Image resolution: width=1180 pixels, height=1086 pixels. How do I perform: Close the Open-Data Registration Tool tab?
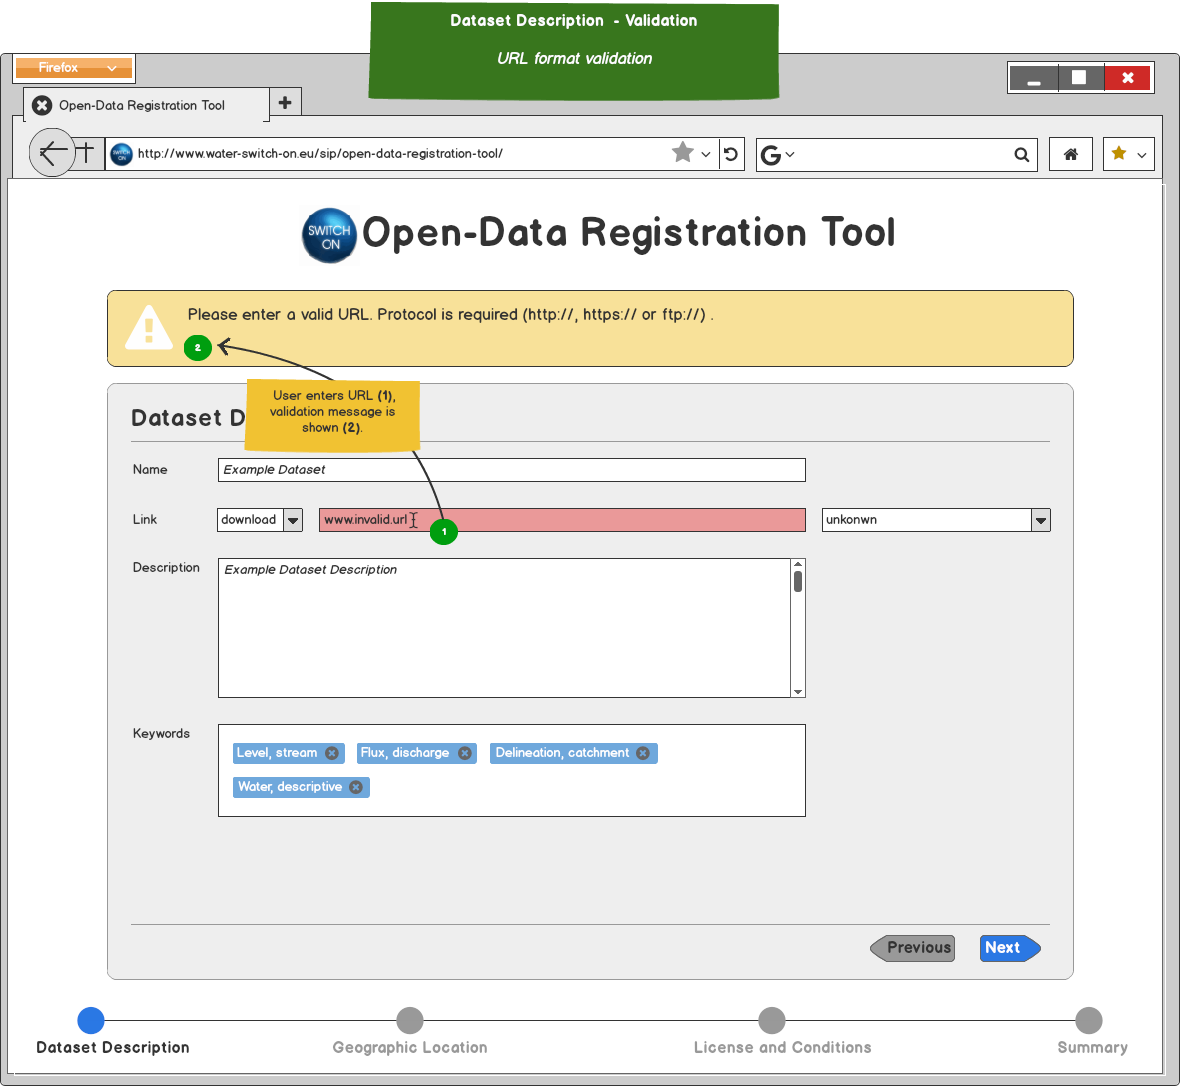[42, 105]
